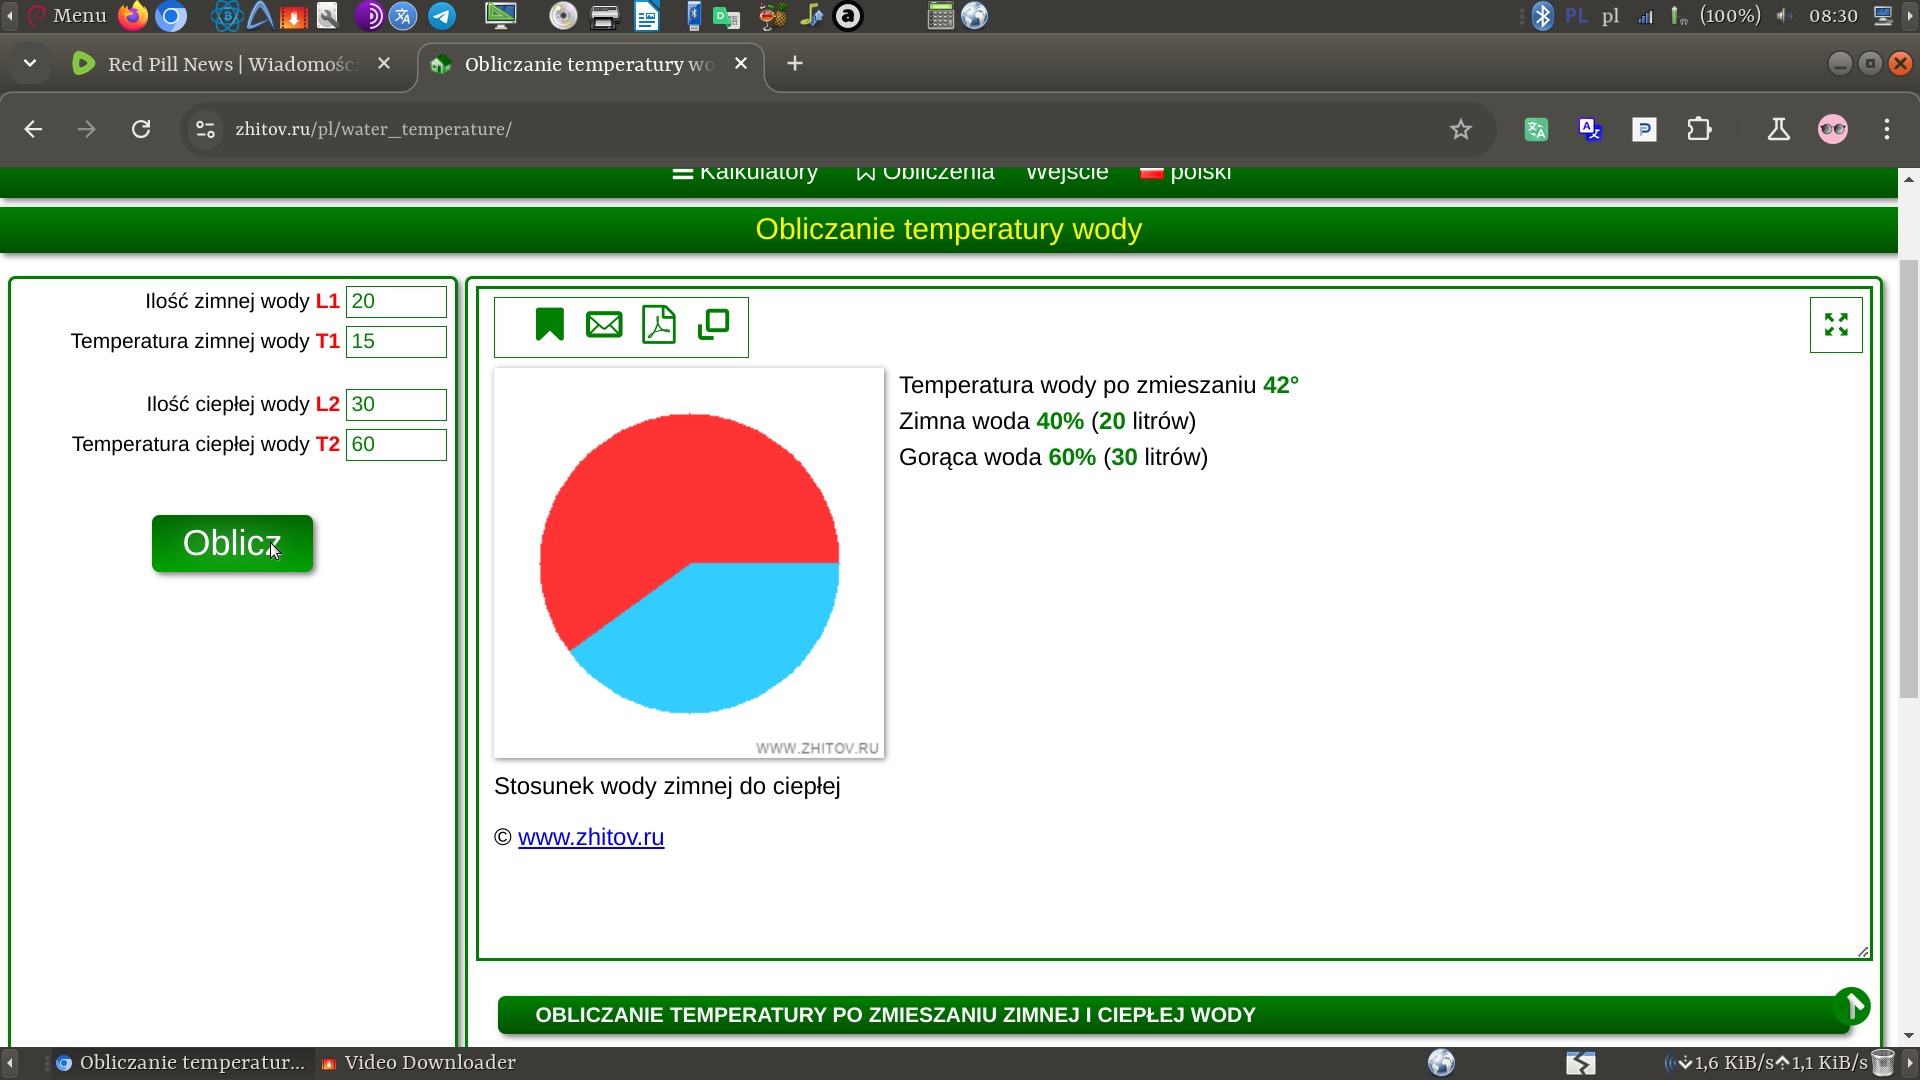Click the browser profile avatar
The width and height of the screenshot is (1920, 1080).
[x=1833, y=129]
